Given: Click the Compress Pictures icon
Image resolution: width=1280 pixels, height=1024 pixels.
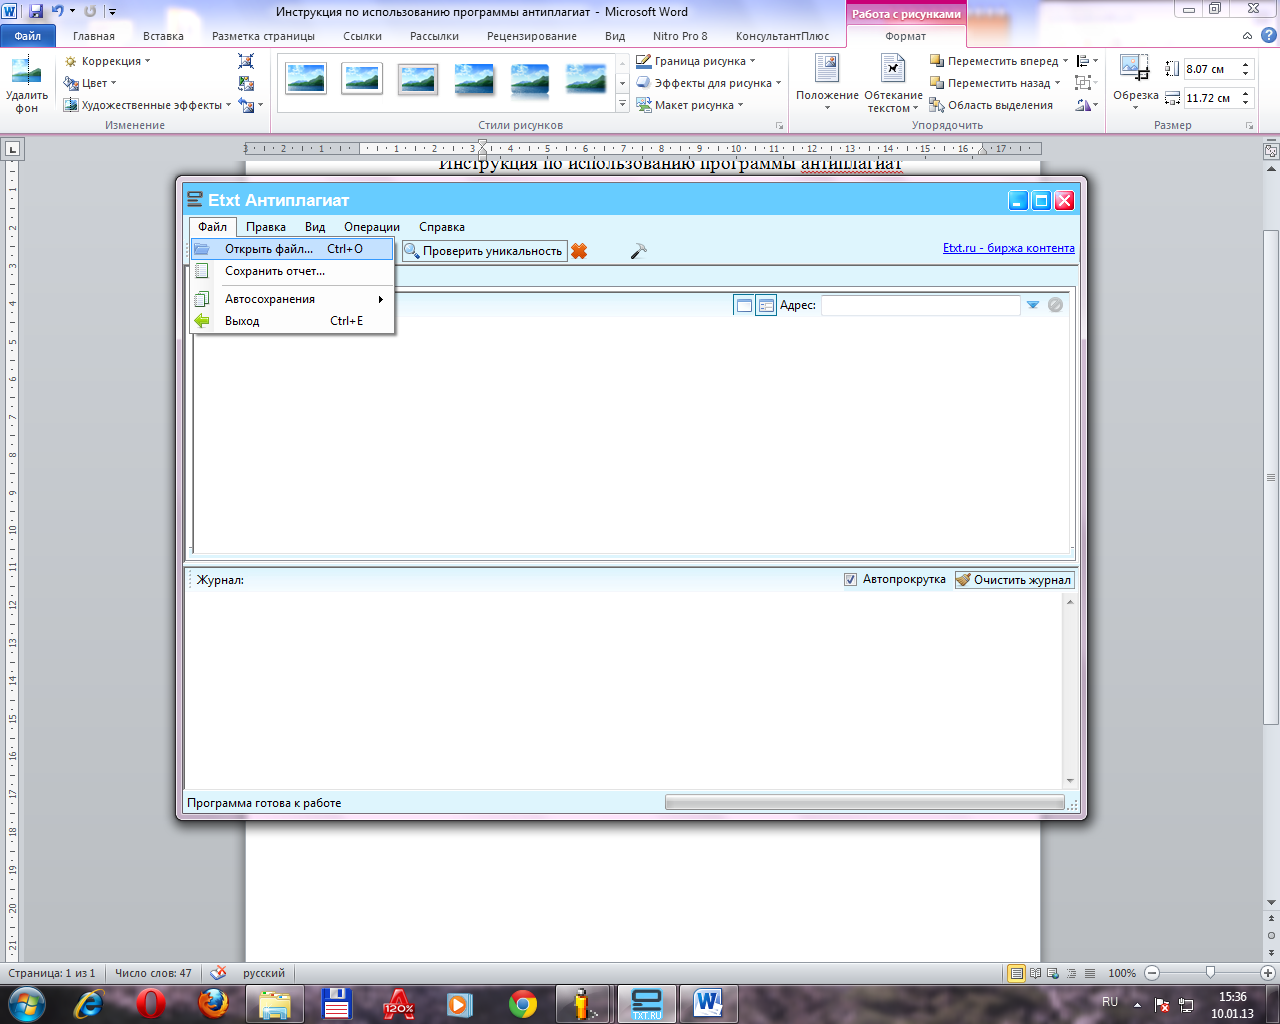Looking at the screenshot, I should click(246, 62).
